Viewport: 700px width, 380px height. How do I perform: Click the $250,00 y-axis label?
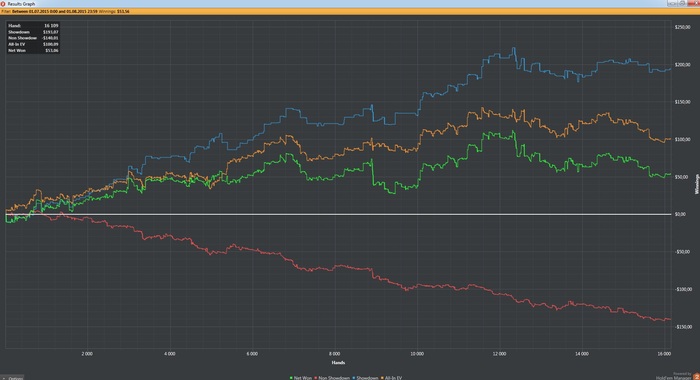coord(683,27)
